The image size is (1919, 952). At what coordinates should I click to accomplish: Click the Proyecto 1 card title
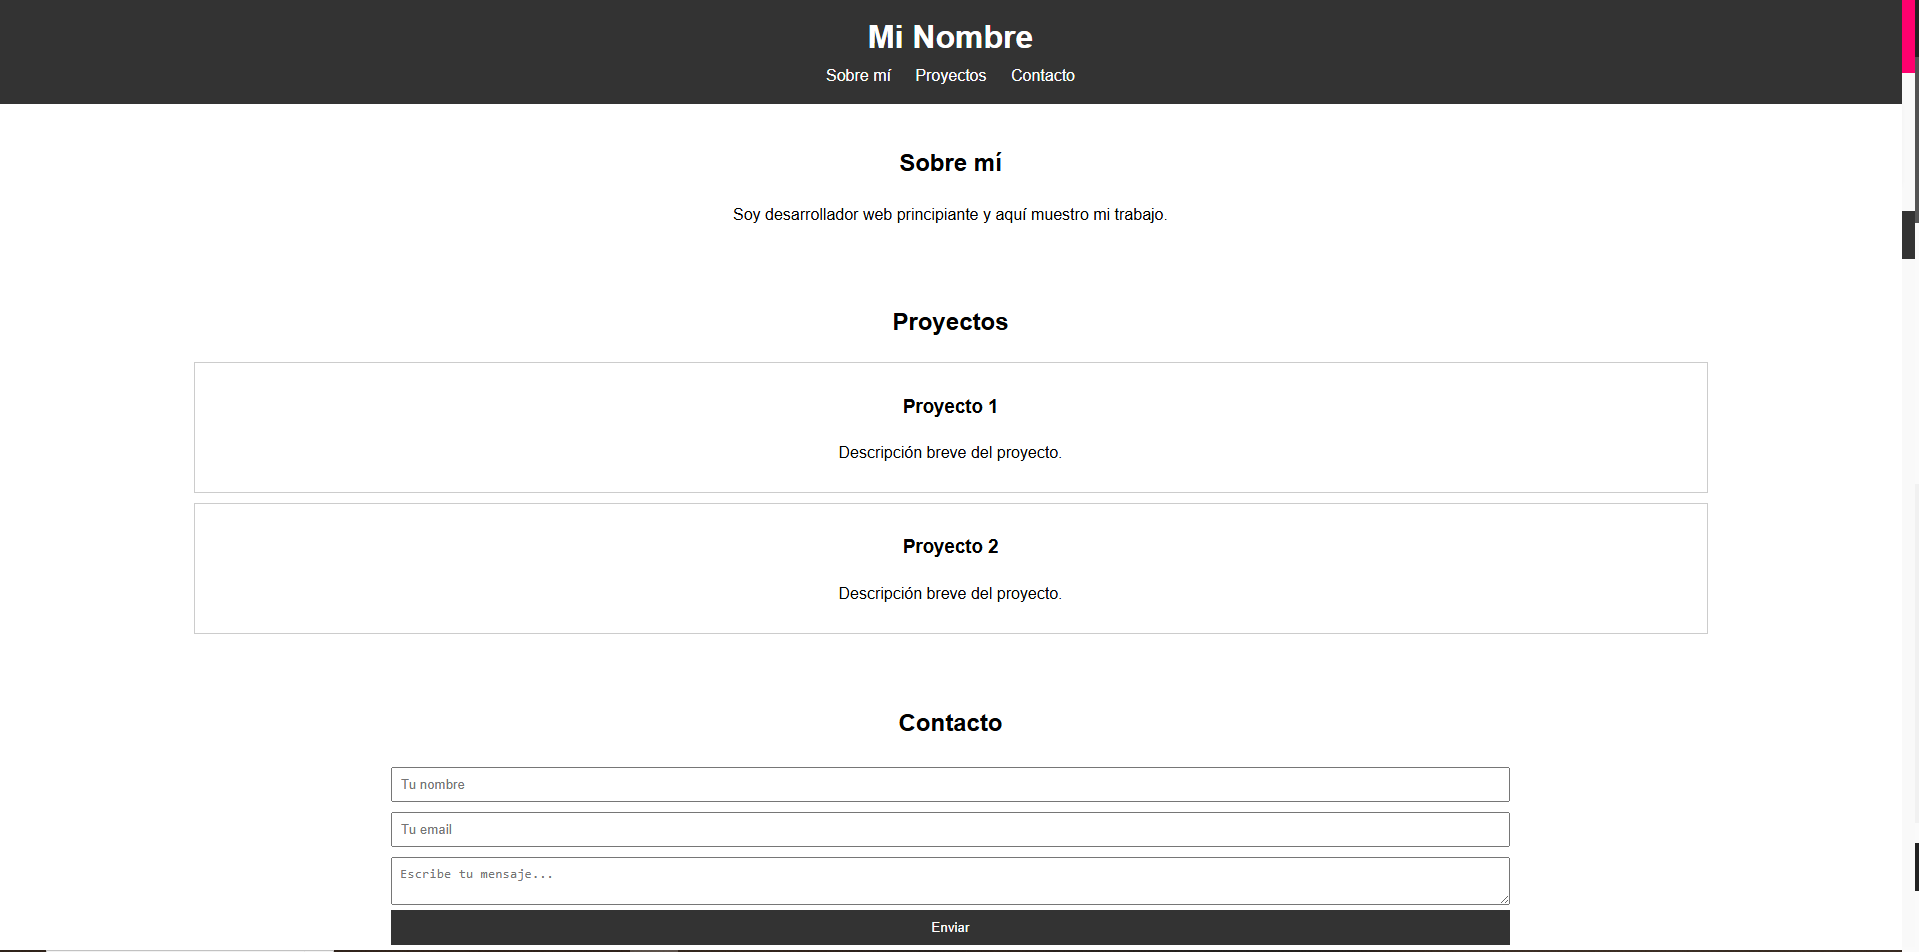(x=949, y=406)
